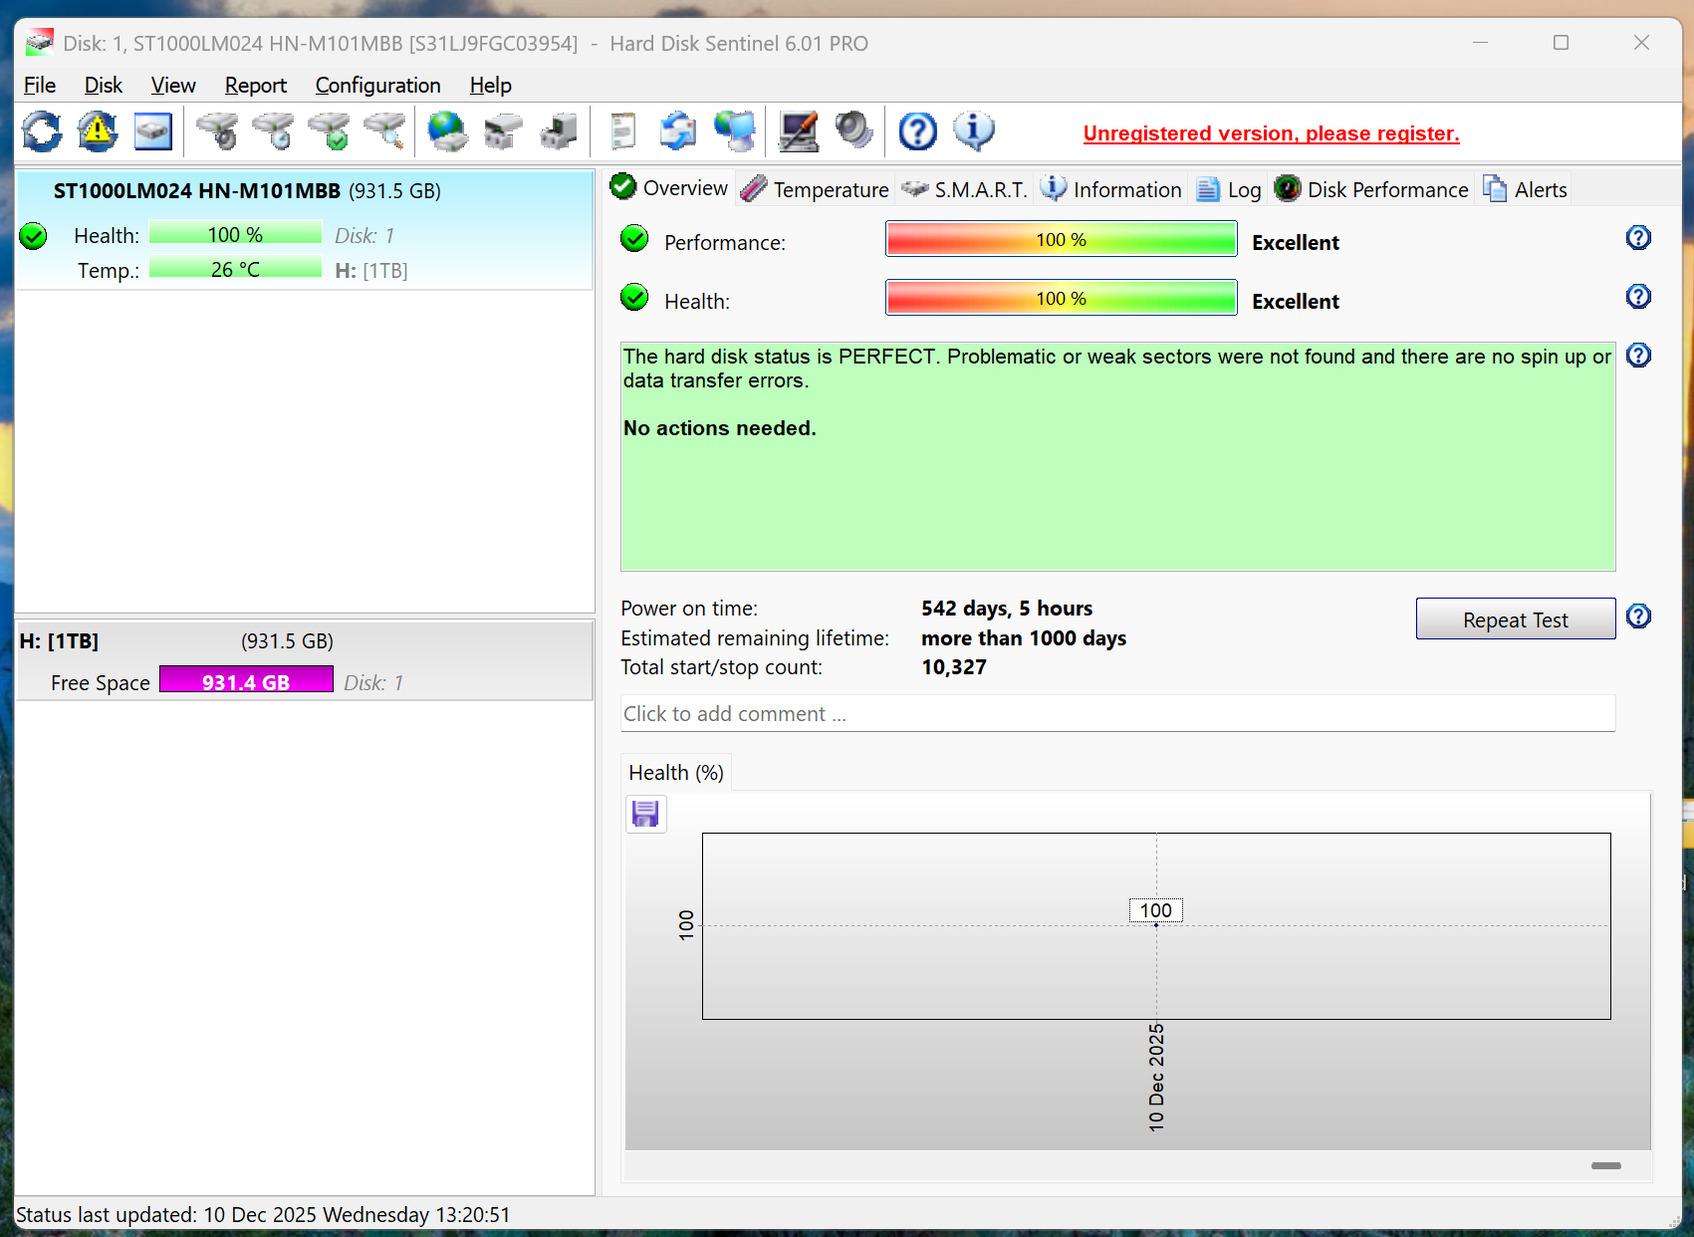Viewport: 1694px width, 1237px height.
Task: Show the Log tab
Action: [x=1229, y=190]
